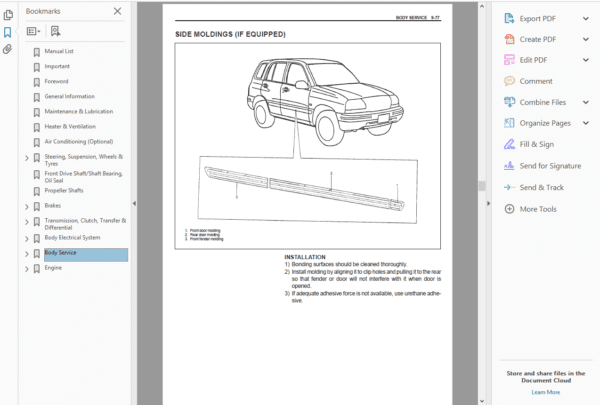Screen dimensions: 600x405
Task: Open the Fill & Sign tool
Action: (536, 144)
